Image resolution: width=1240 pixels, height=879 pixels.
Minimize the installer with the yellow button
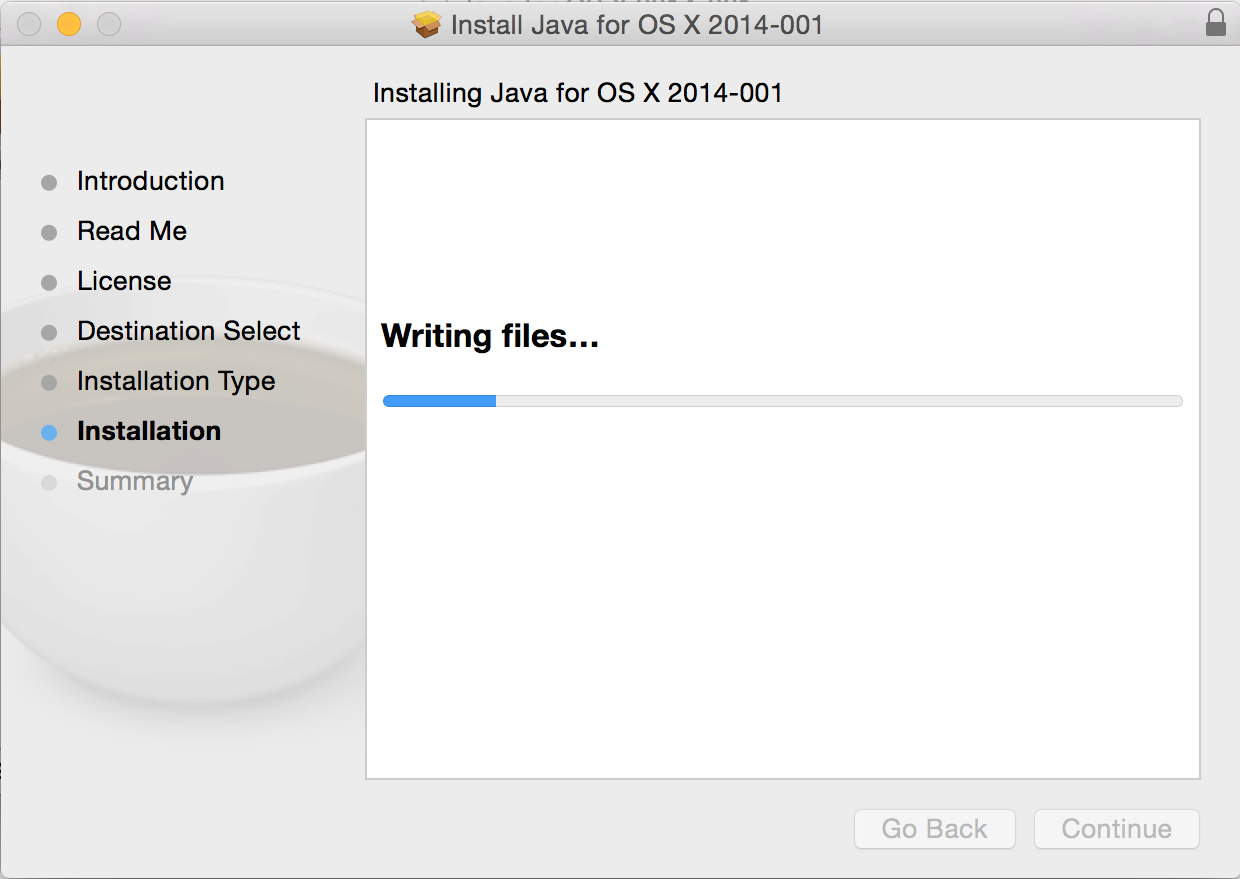coord(69,24)
